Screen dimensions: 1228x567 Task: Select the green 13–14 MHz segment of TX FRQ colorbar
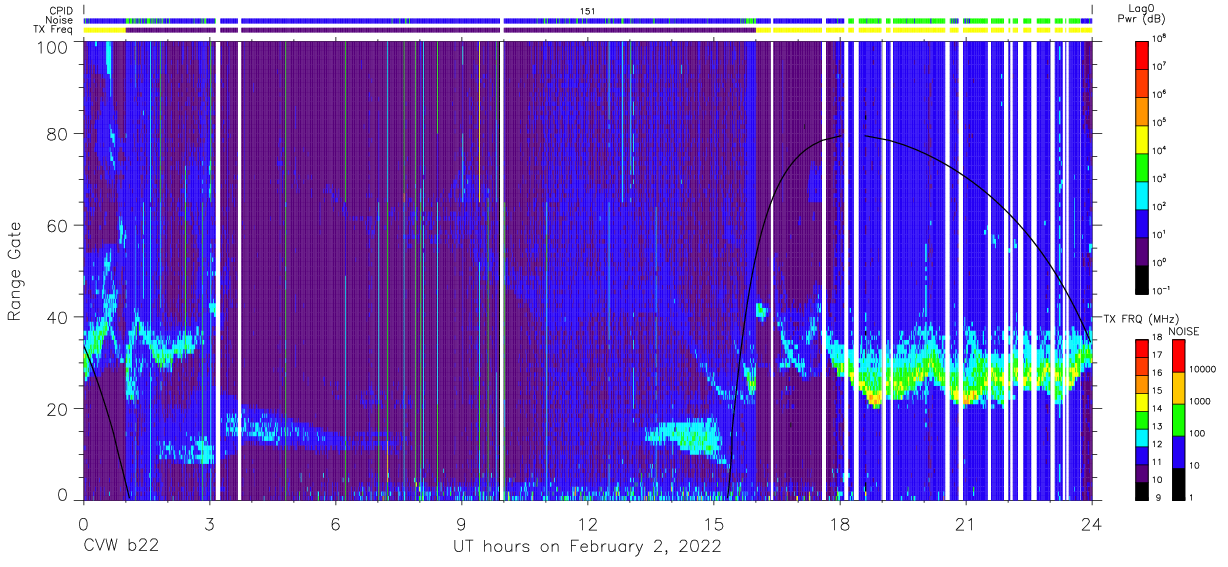coord(1142,419)
